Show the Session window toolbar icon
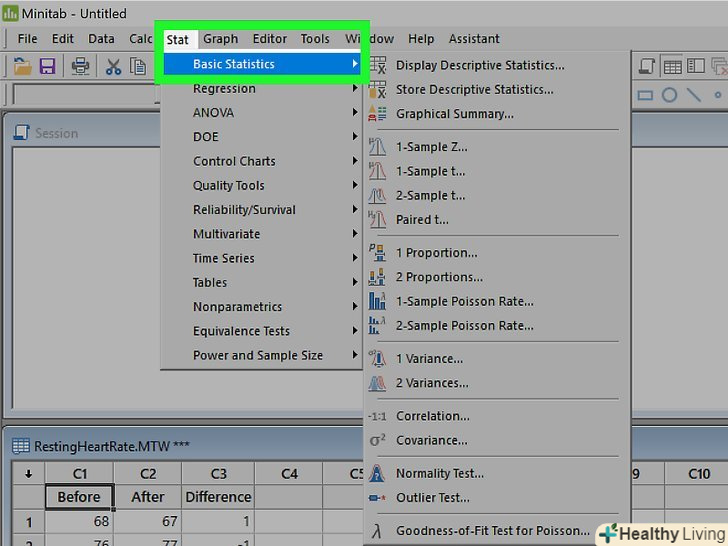 coord(647,66)
